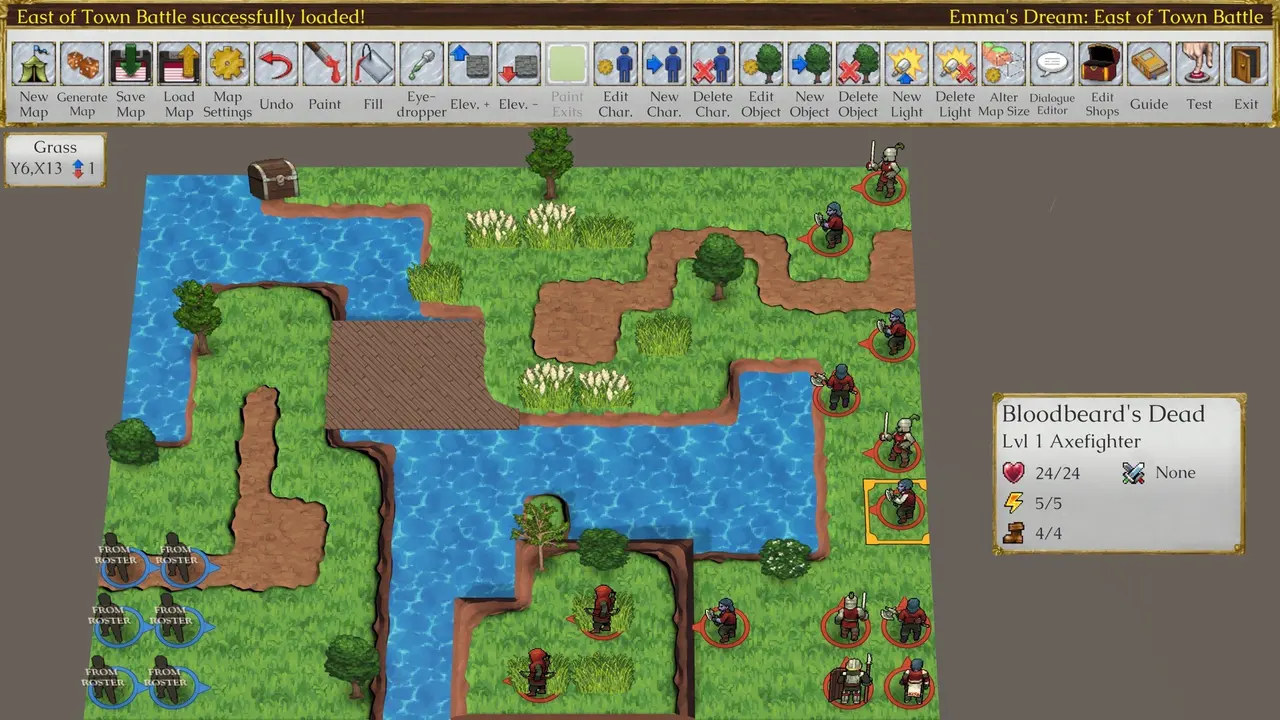This screenshot has height=720, width=1280.
Task: Select the Generate Map dice icon
Action: pos(82,64)
